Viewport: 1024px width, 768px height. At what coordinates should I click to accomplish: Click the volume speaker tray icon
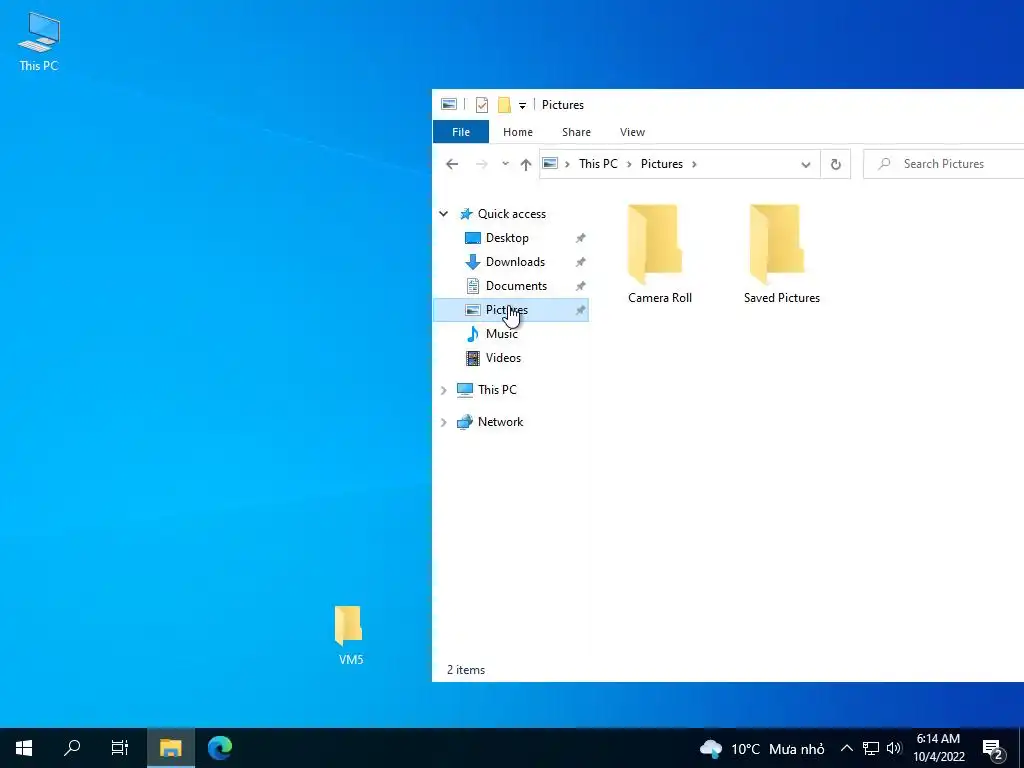pos(894,748)
